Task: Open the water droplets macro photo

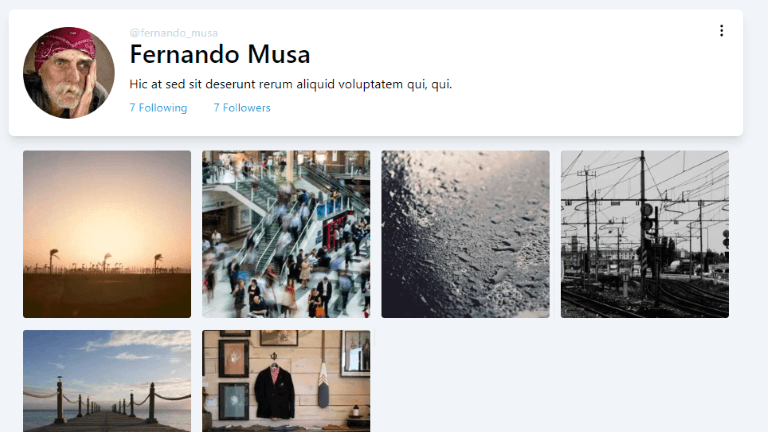Action: click(465, 234)
